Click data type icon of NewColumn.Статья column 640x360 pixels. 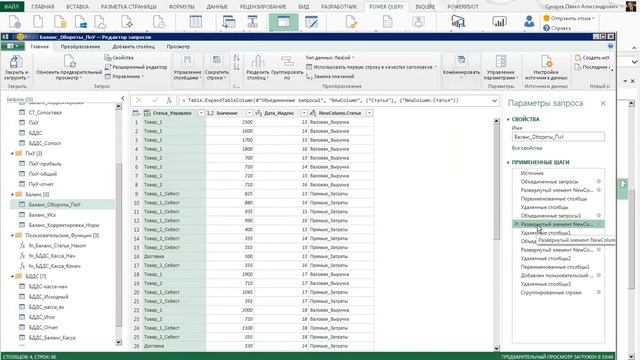coord(313,113)
